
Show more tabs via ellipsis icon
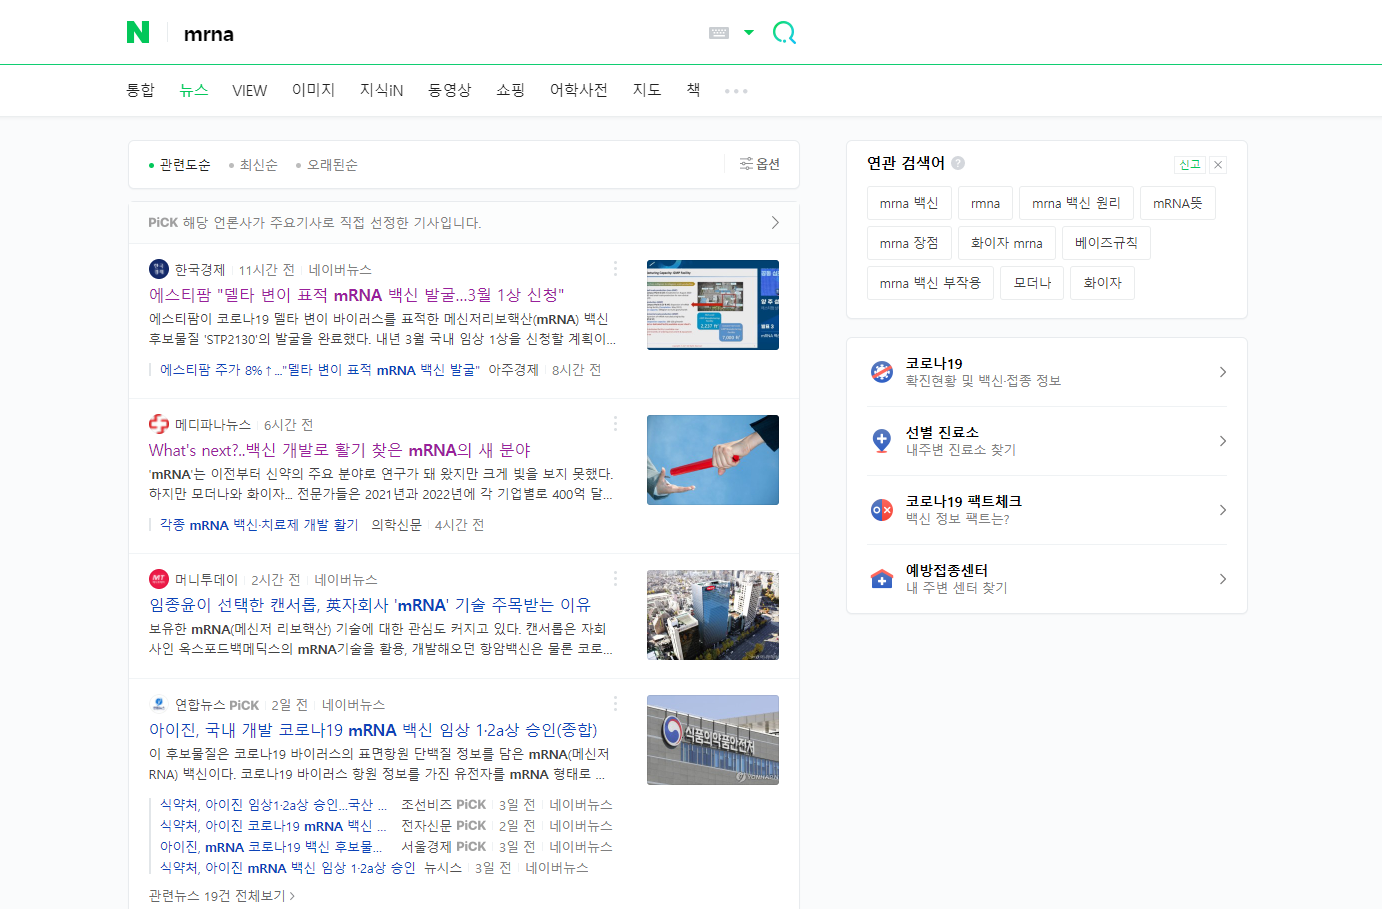coord(736,91)
